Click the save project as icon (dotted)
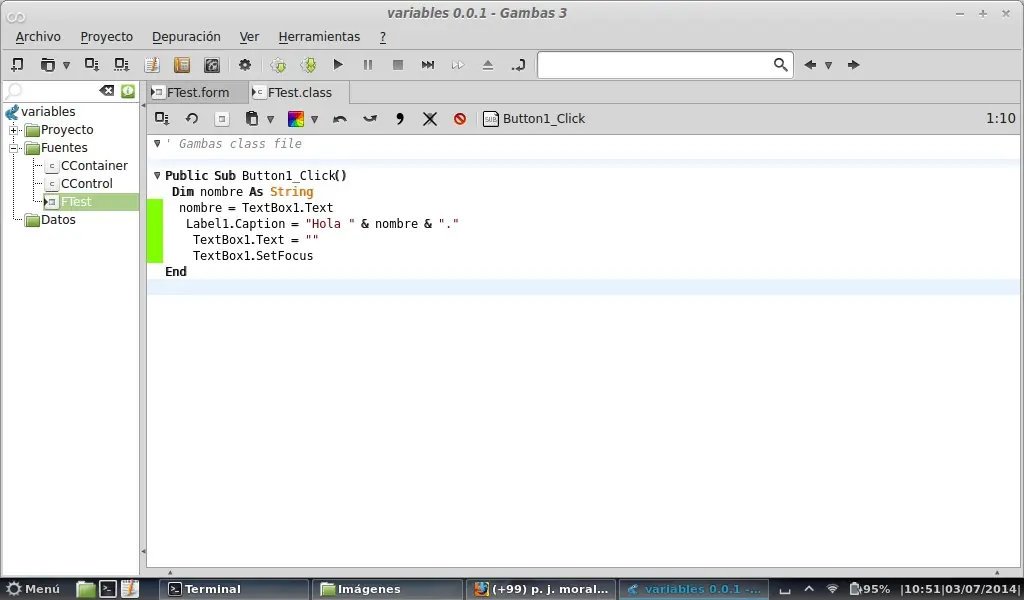This screenshot has height=600, width=1024. pos(121,65)
